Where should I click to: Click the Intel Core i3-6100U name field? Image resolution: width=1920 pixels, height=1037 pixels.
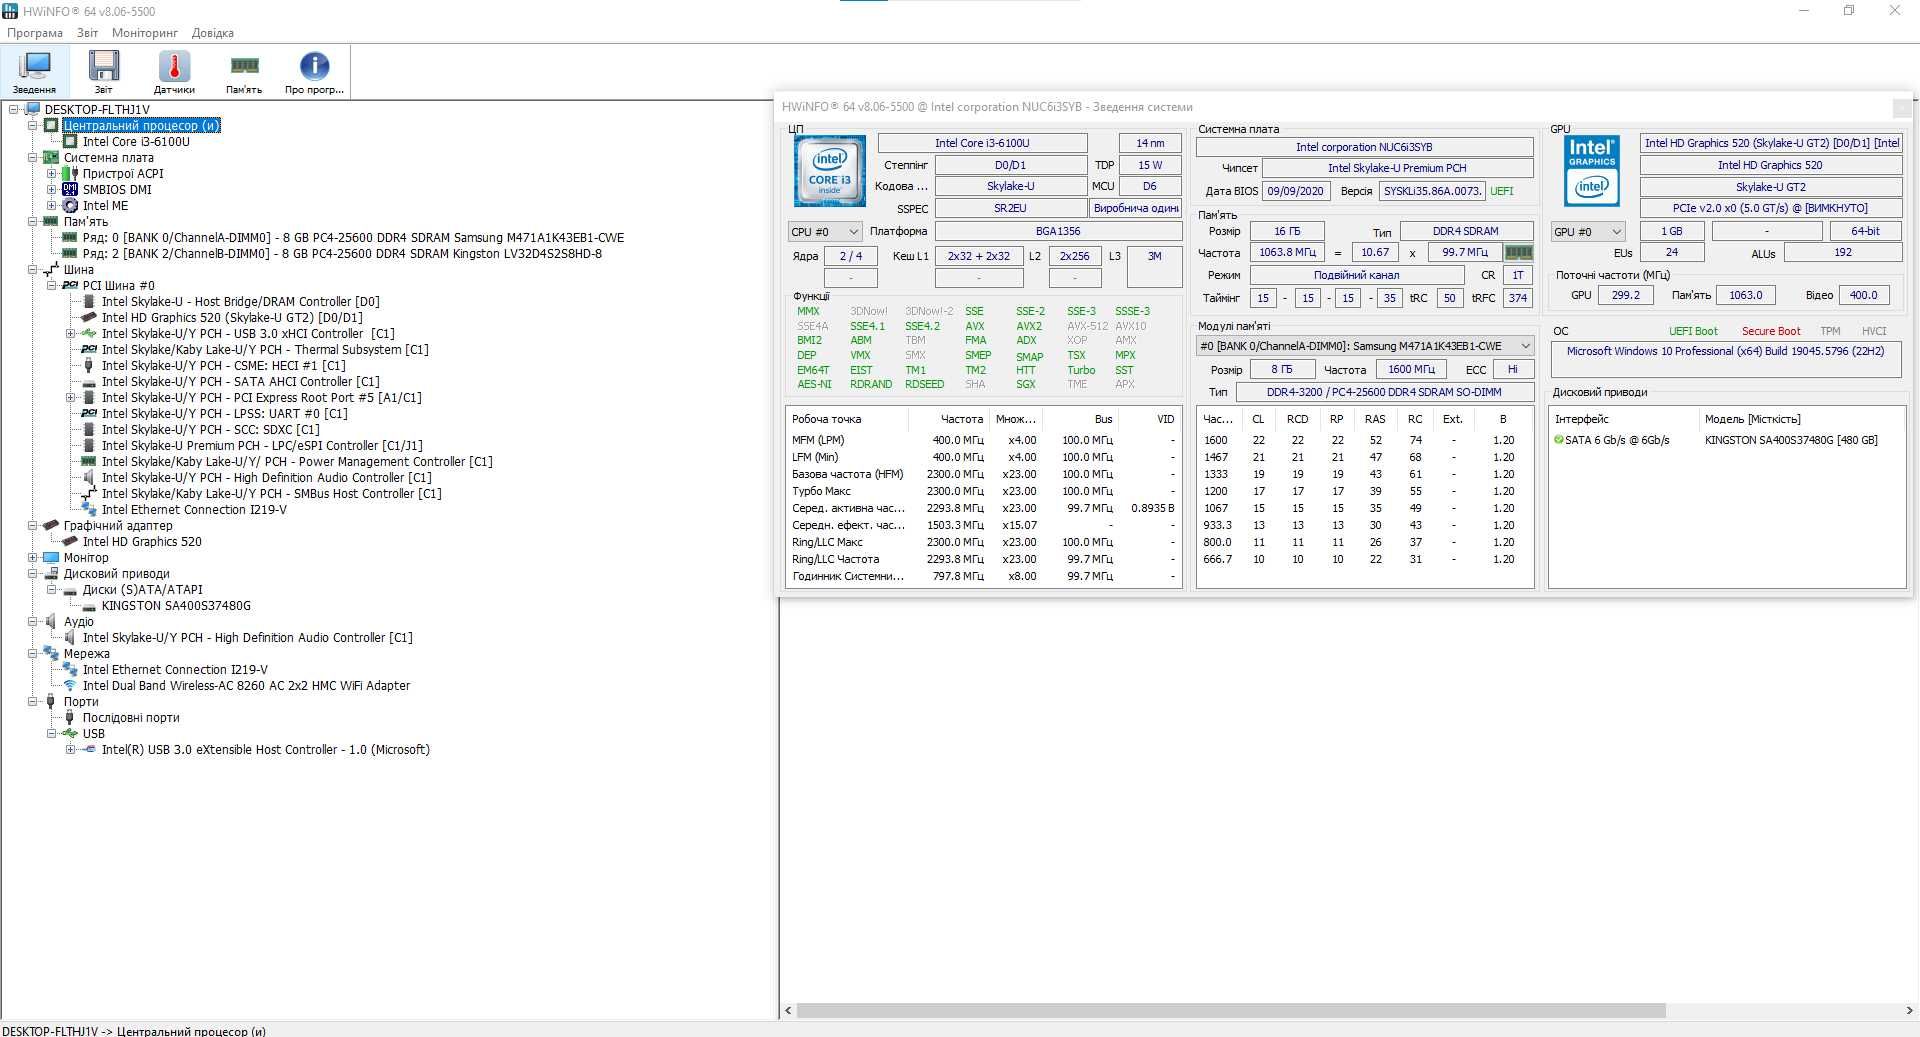pyautogui.click(x=982, y=143)
